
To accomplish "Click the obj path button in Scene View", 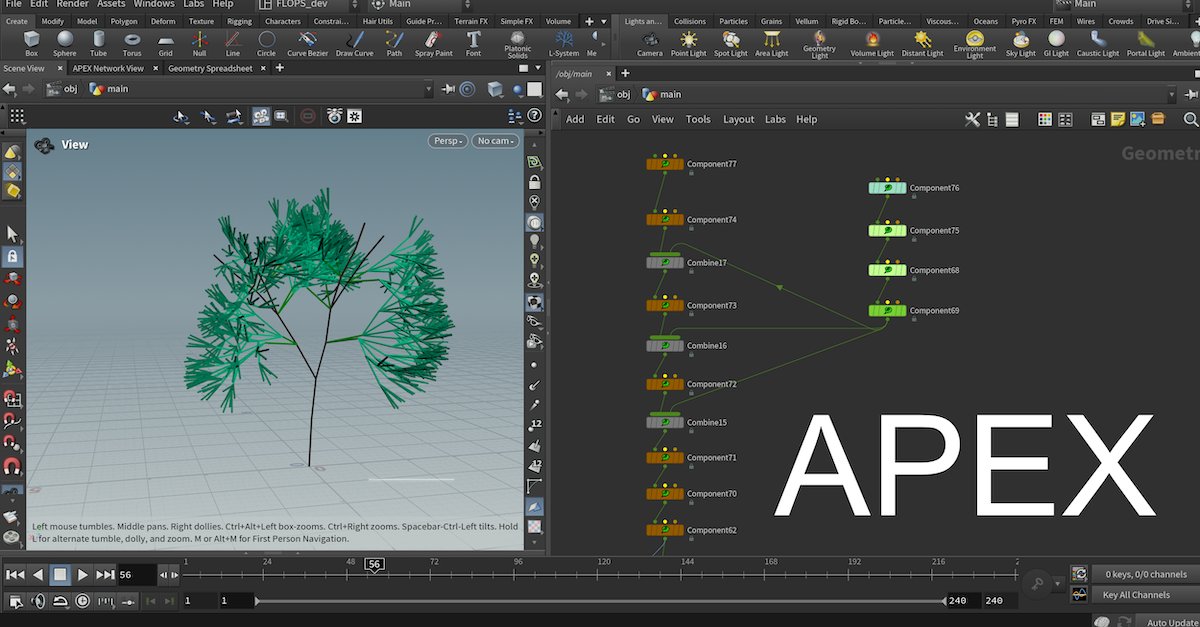I will tap(63, 89).
